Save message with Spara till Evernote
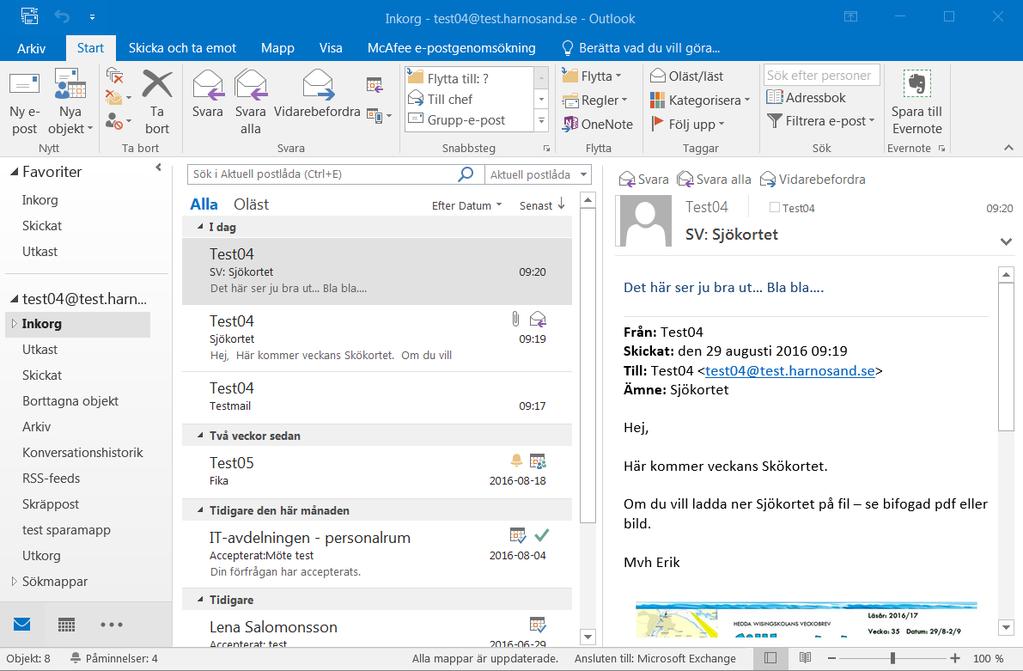Screen dimensions: 1023x671 point(917,102)
